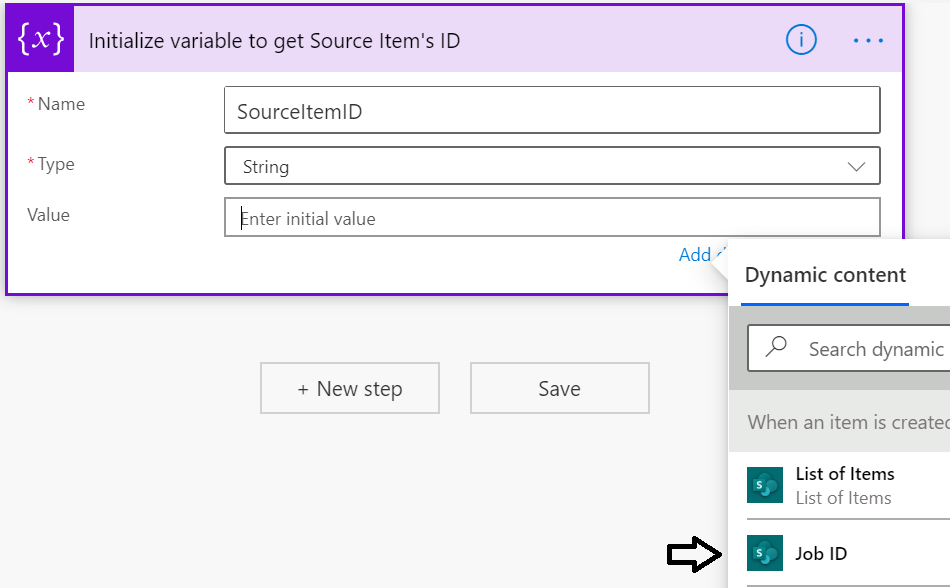Screen dimensions: 950x588
Task: Select List of Items dynamic content entry
Action: pos(846,473)
